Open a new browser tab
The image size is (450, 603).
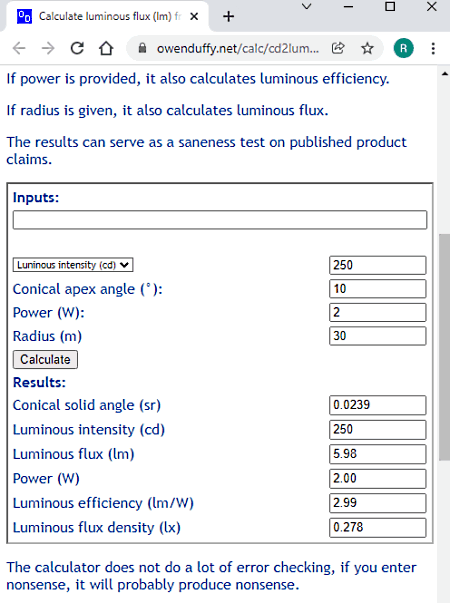[x=228, y=17]
